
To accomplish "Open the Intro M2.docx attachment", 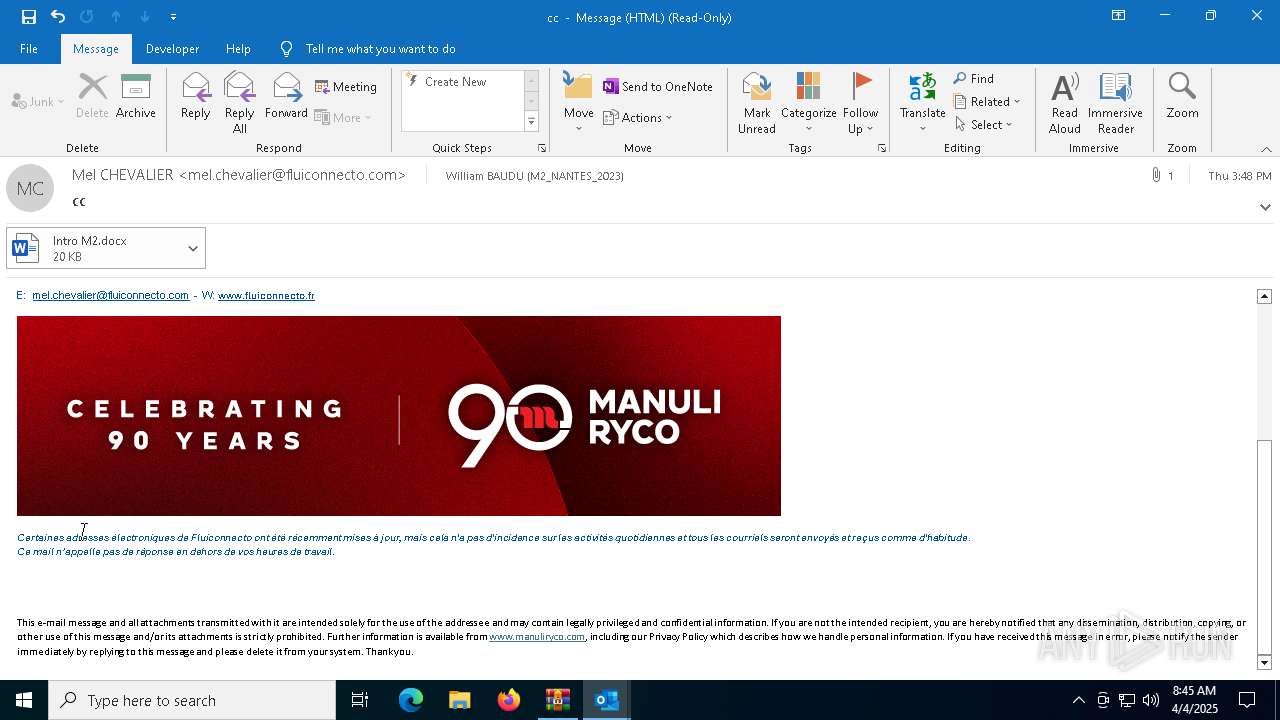I will (93, 248).
